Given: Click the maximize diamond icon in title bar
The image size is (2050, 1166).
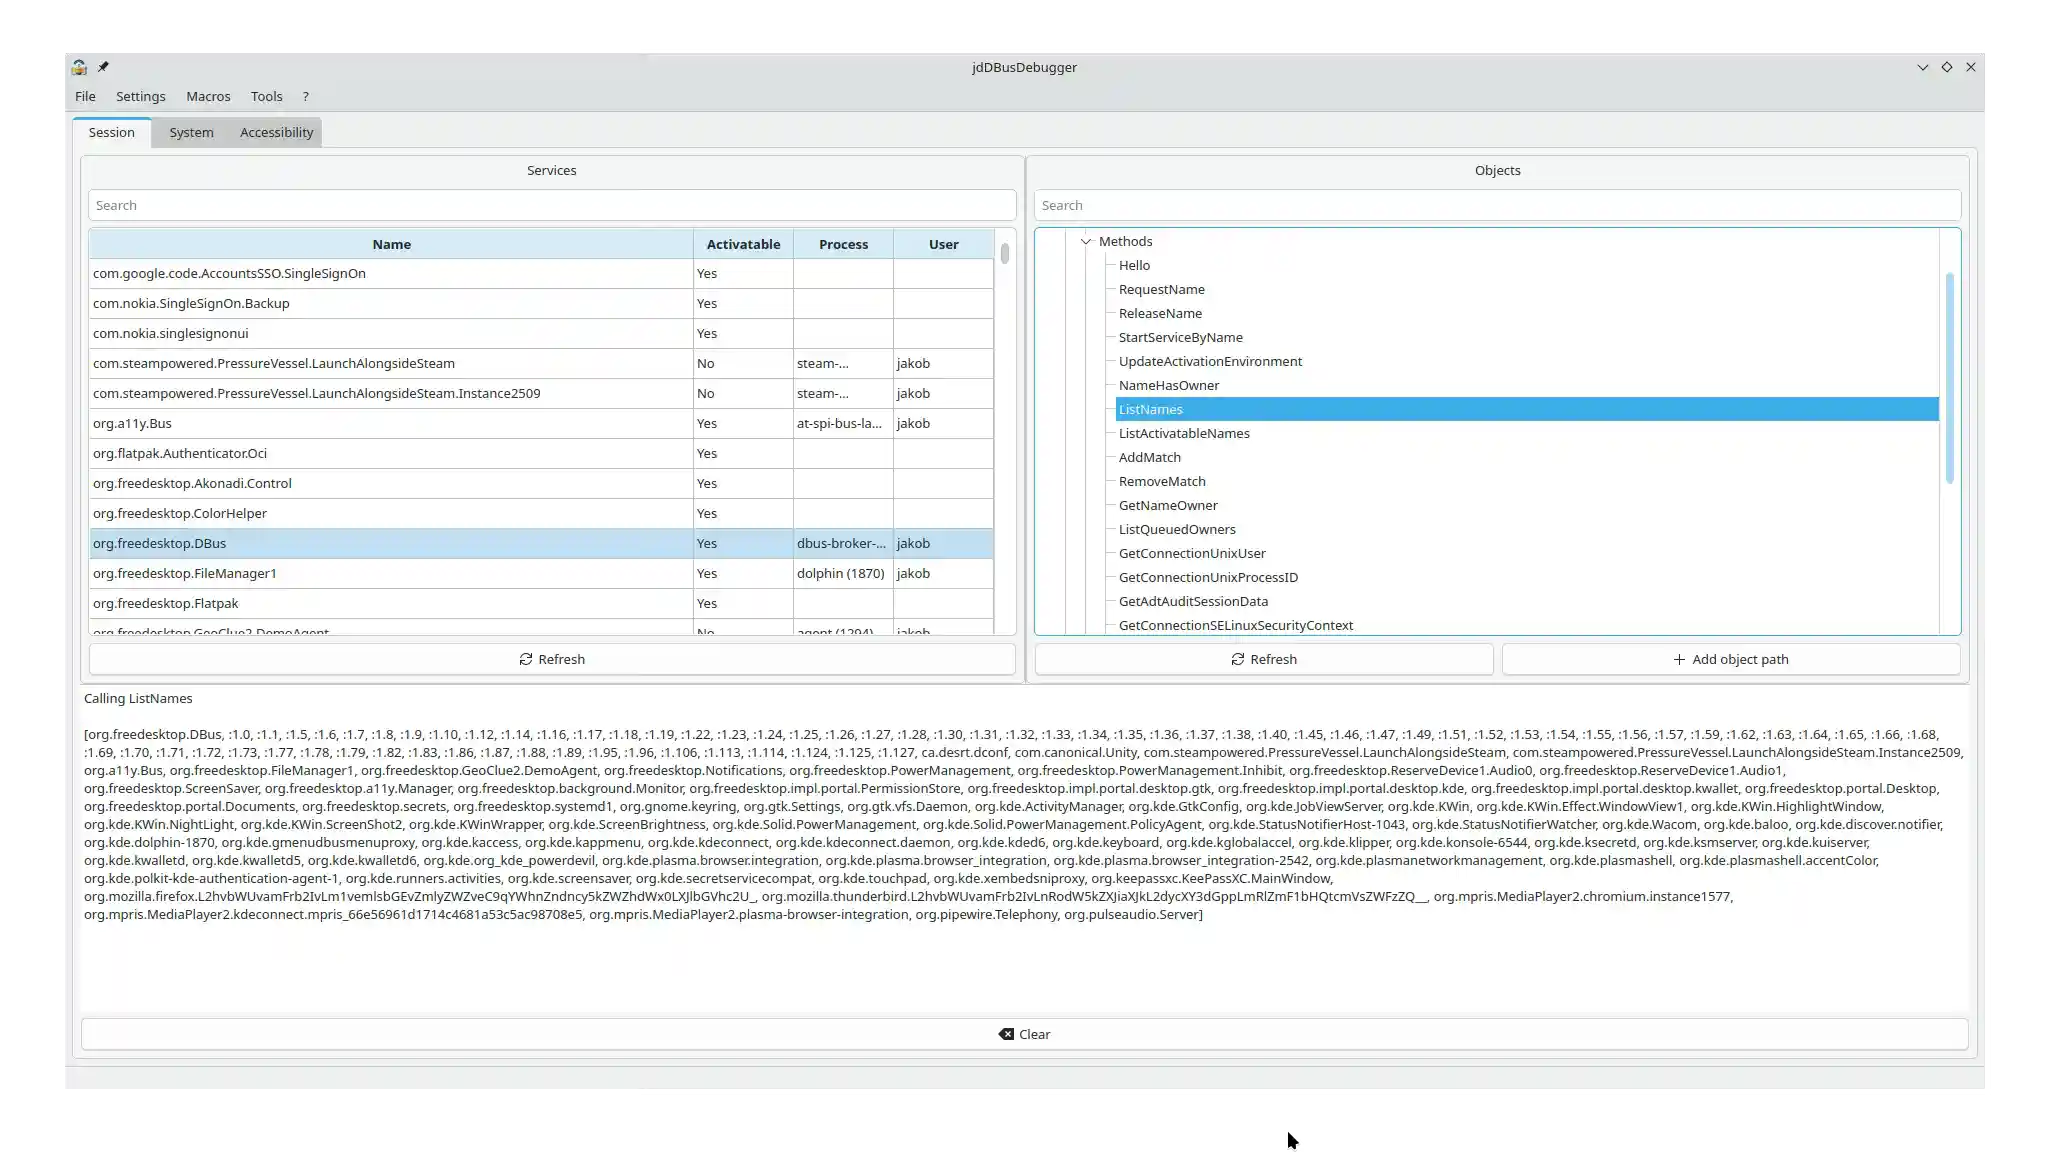Looking at the screenshot, I should click(1946, 67).
